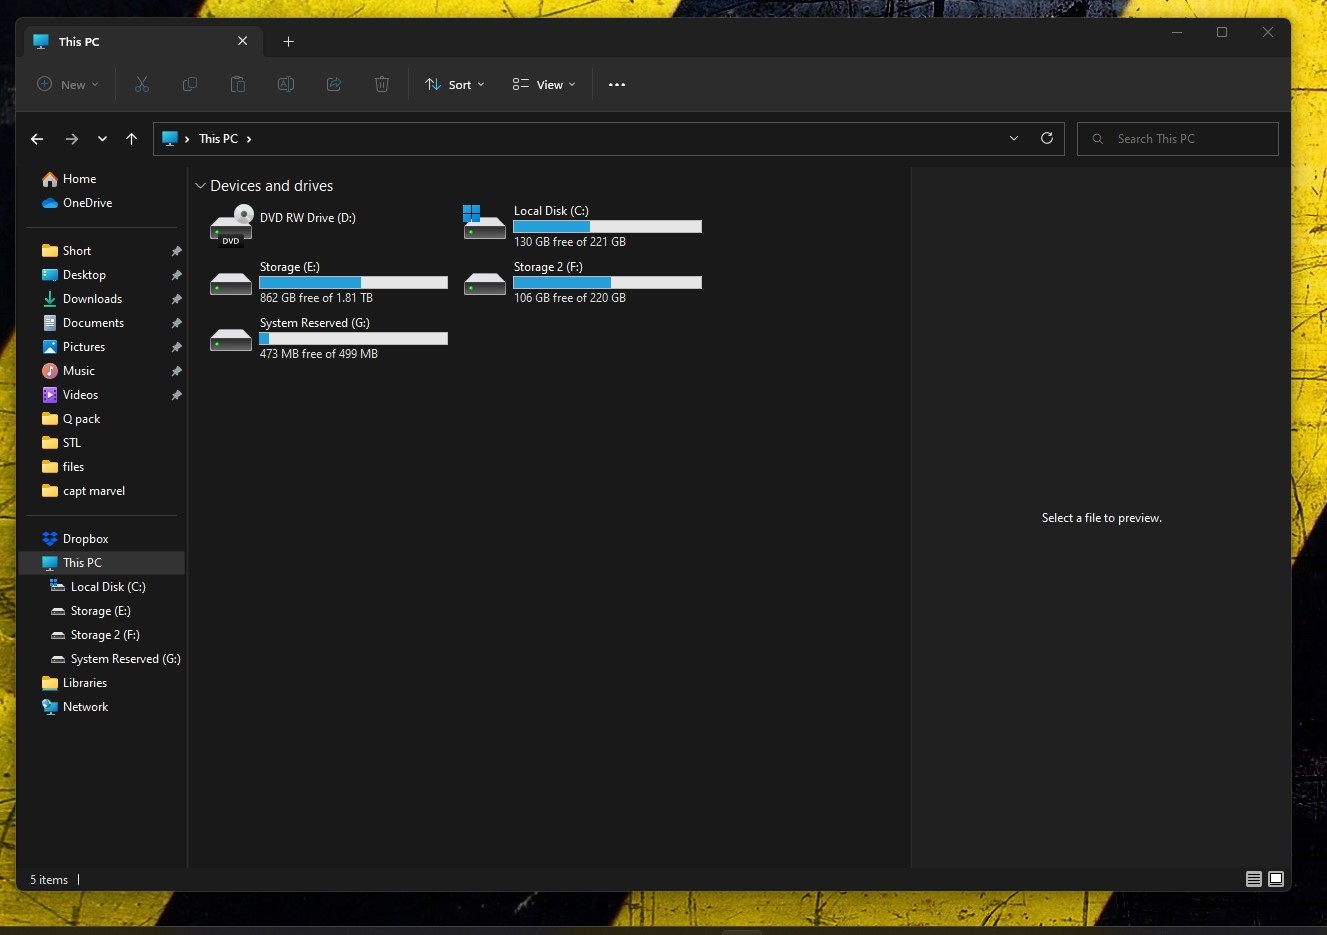Switch to details view layout icon
Image resolution: width=1327 pixels, height=935 pixels.
click(x=1253, y=879)
